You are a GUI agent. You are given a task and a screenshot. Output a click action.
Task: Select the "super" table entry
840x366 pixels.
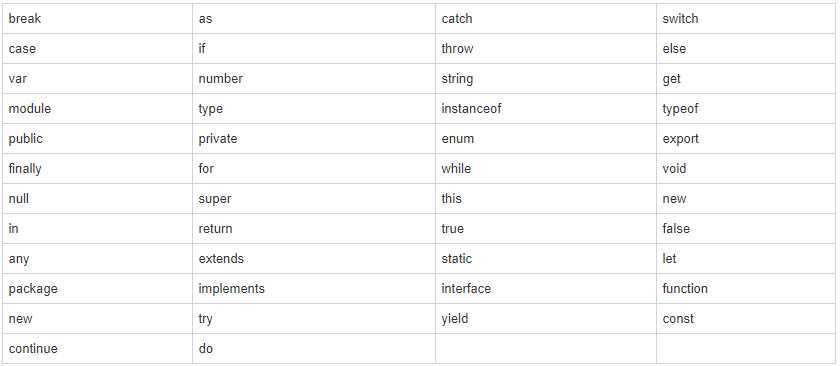click(x=215, y=199)
